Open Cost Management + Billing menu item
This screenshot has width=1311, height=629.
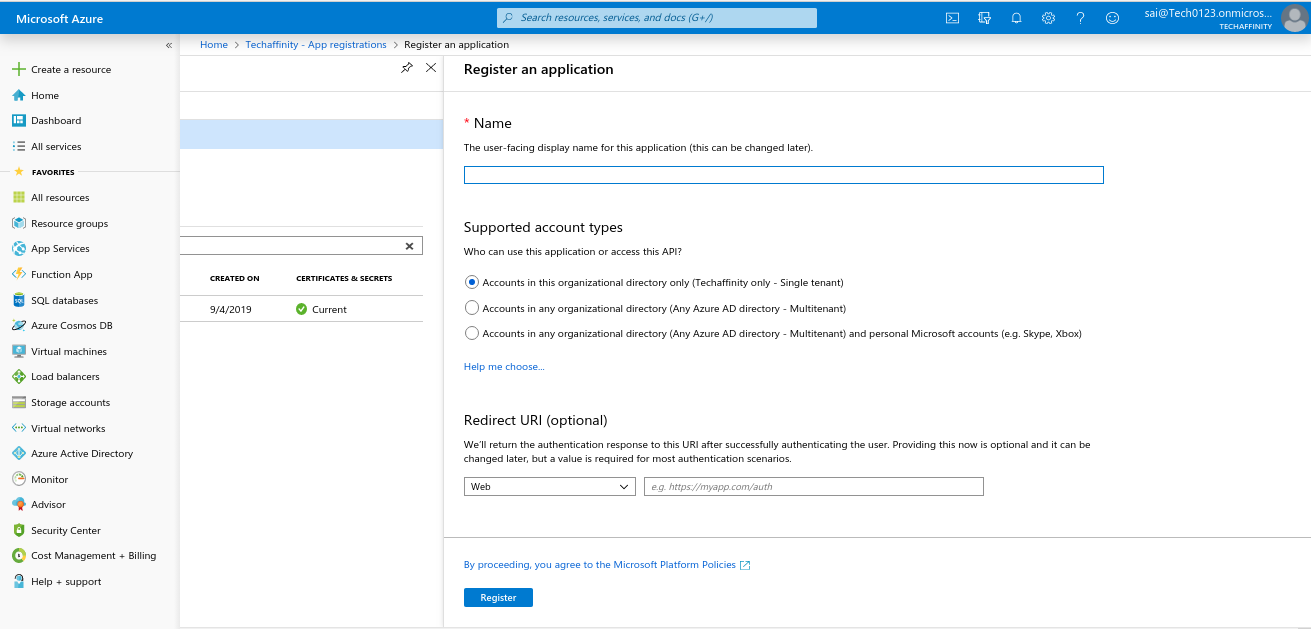93,555
